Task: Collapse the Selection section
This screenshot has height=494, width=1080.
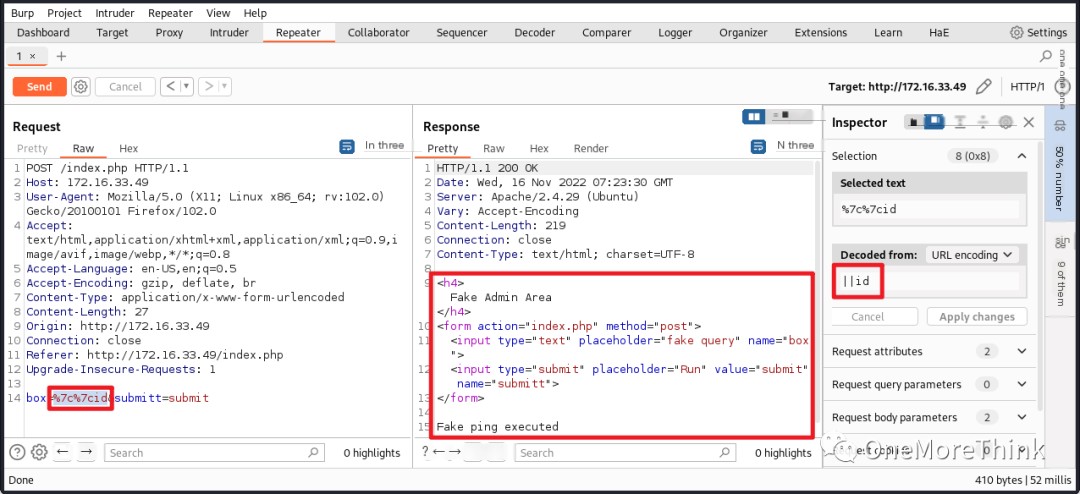Action: [x=1022, y=156]
